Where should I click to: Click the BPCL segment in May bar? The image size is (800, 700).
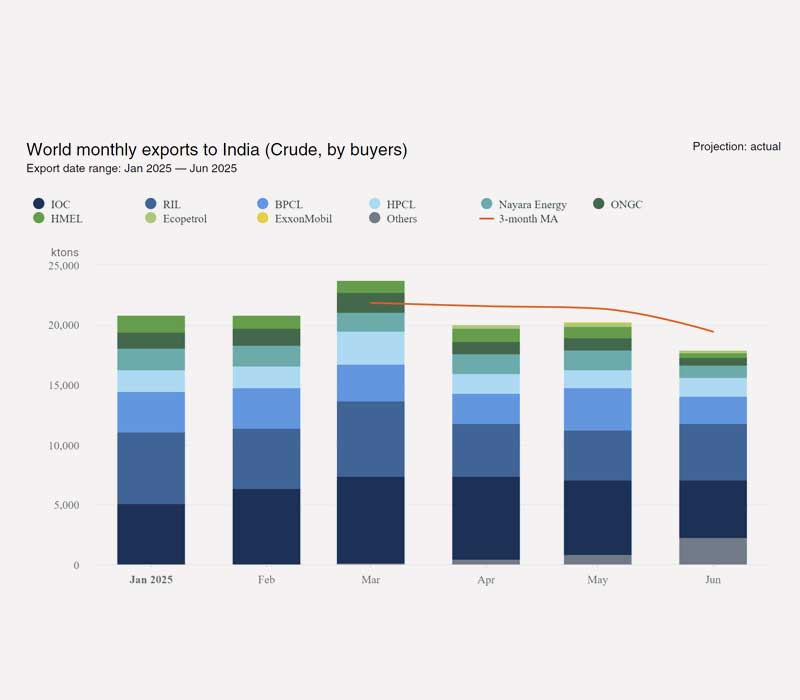[x=598, y=409]
